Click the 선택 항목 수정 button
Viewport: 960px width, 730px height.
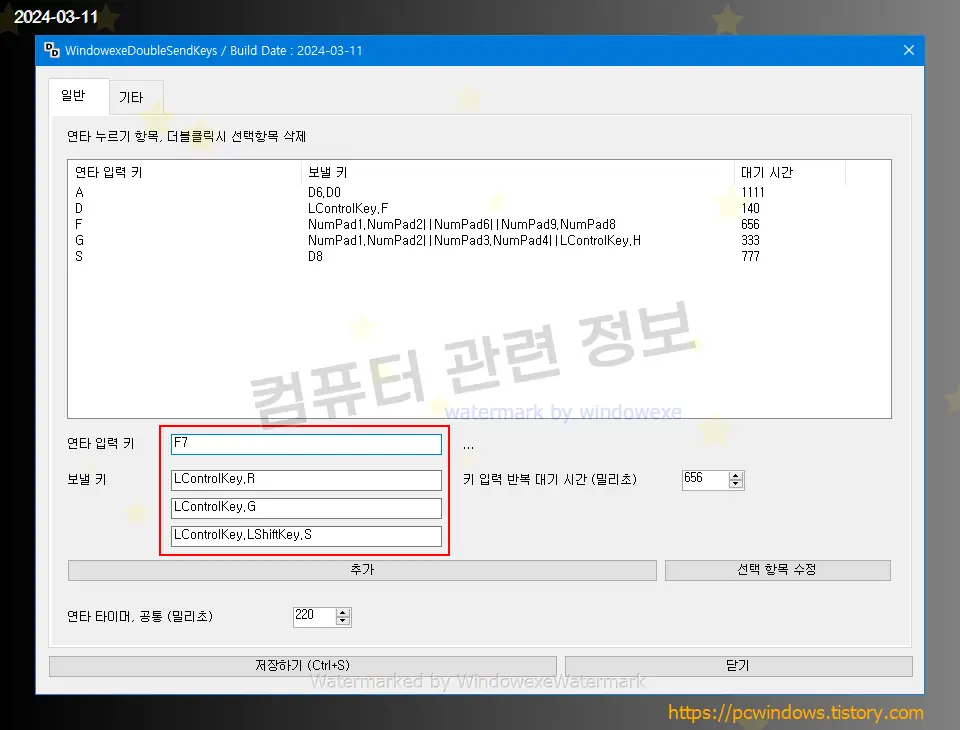[778, 570]
